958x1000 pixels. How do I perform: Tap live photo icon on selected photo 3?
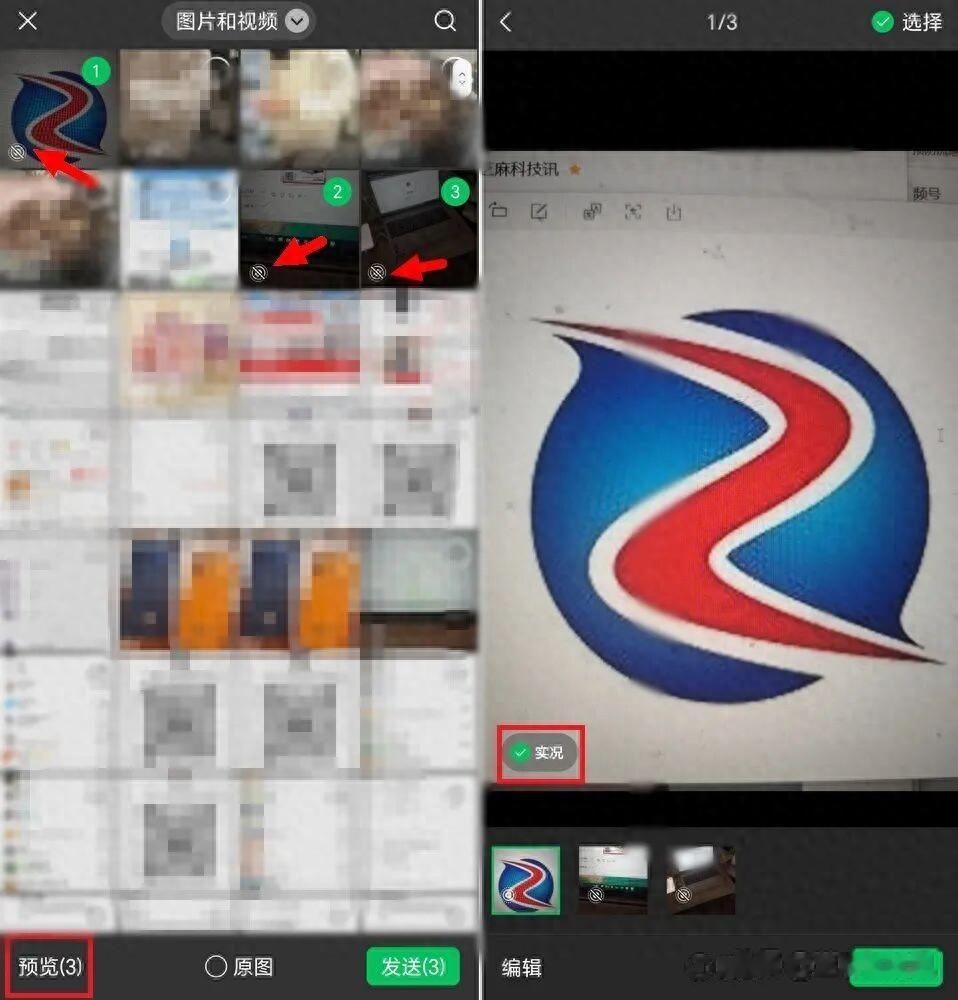point(377,272)
